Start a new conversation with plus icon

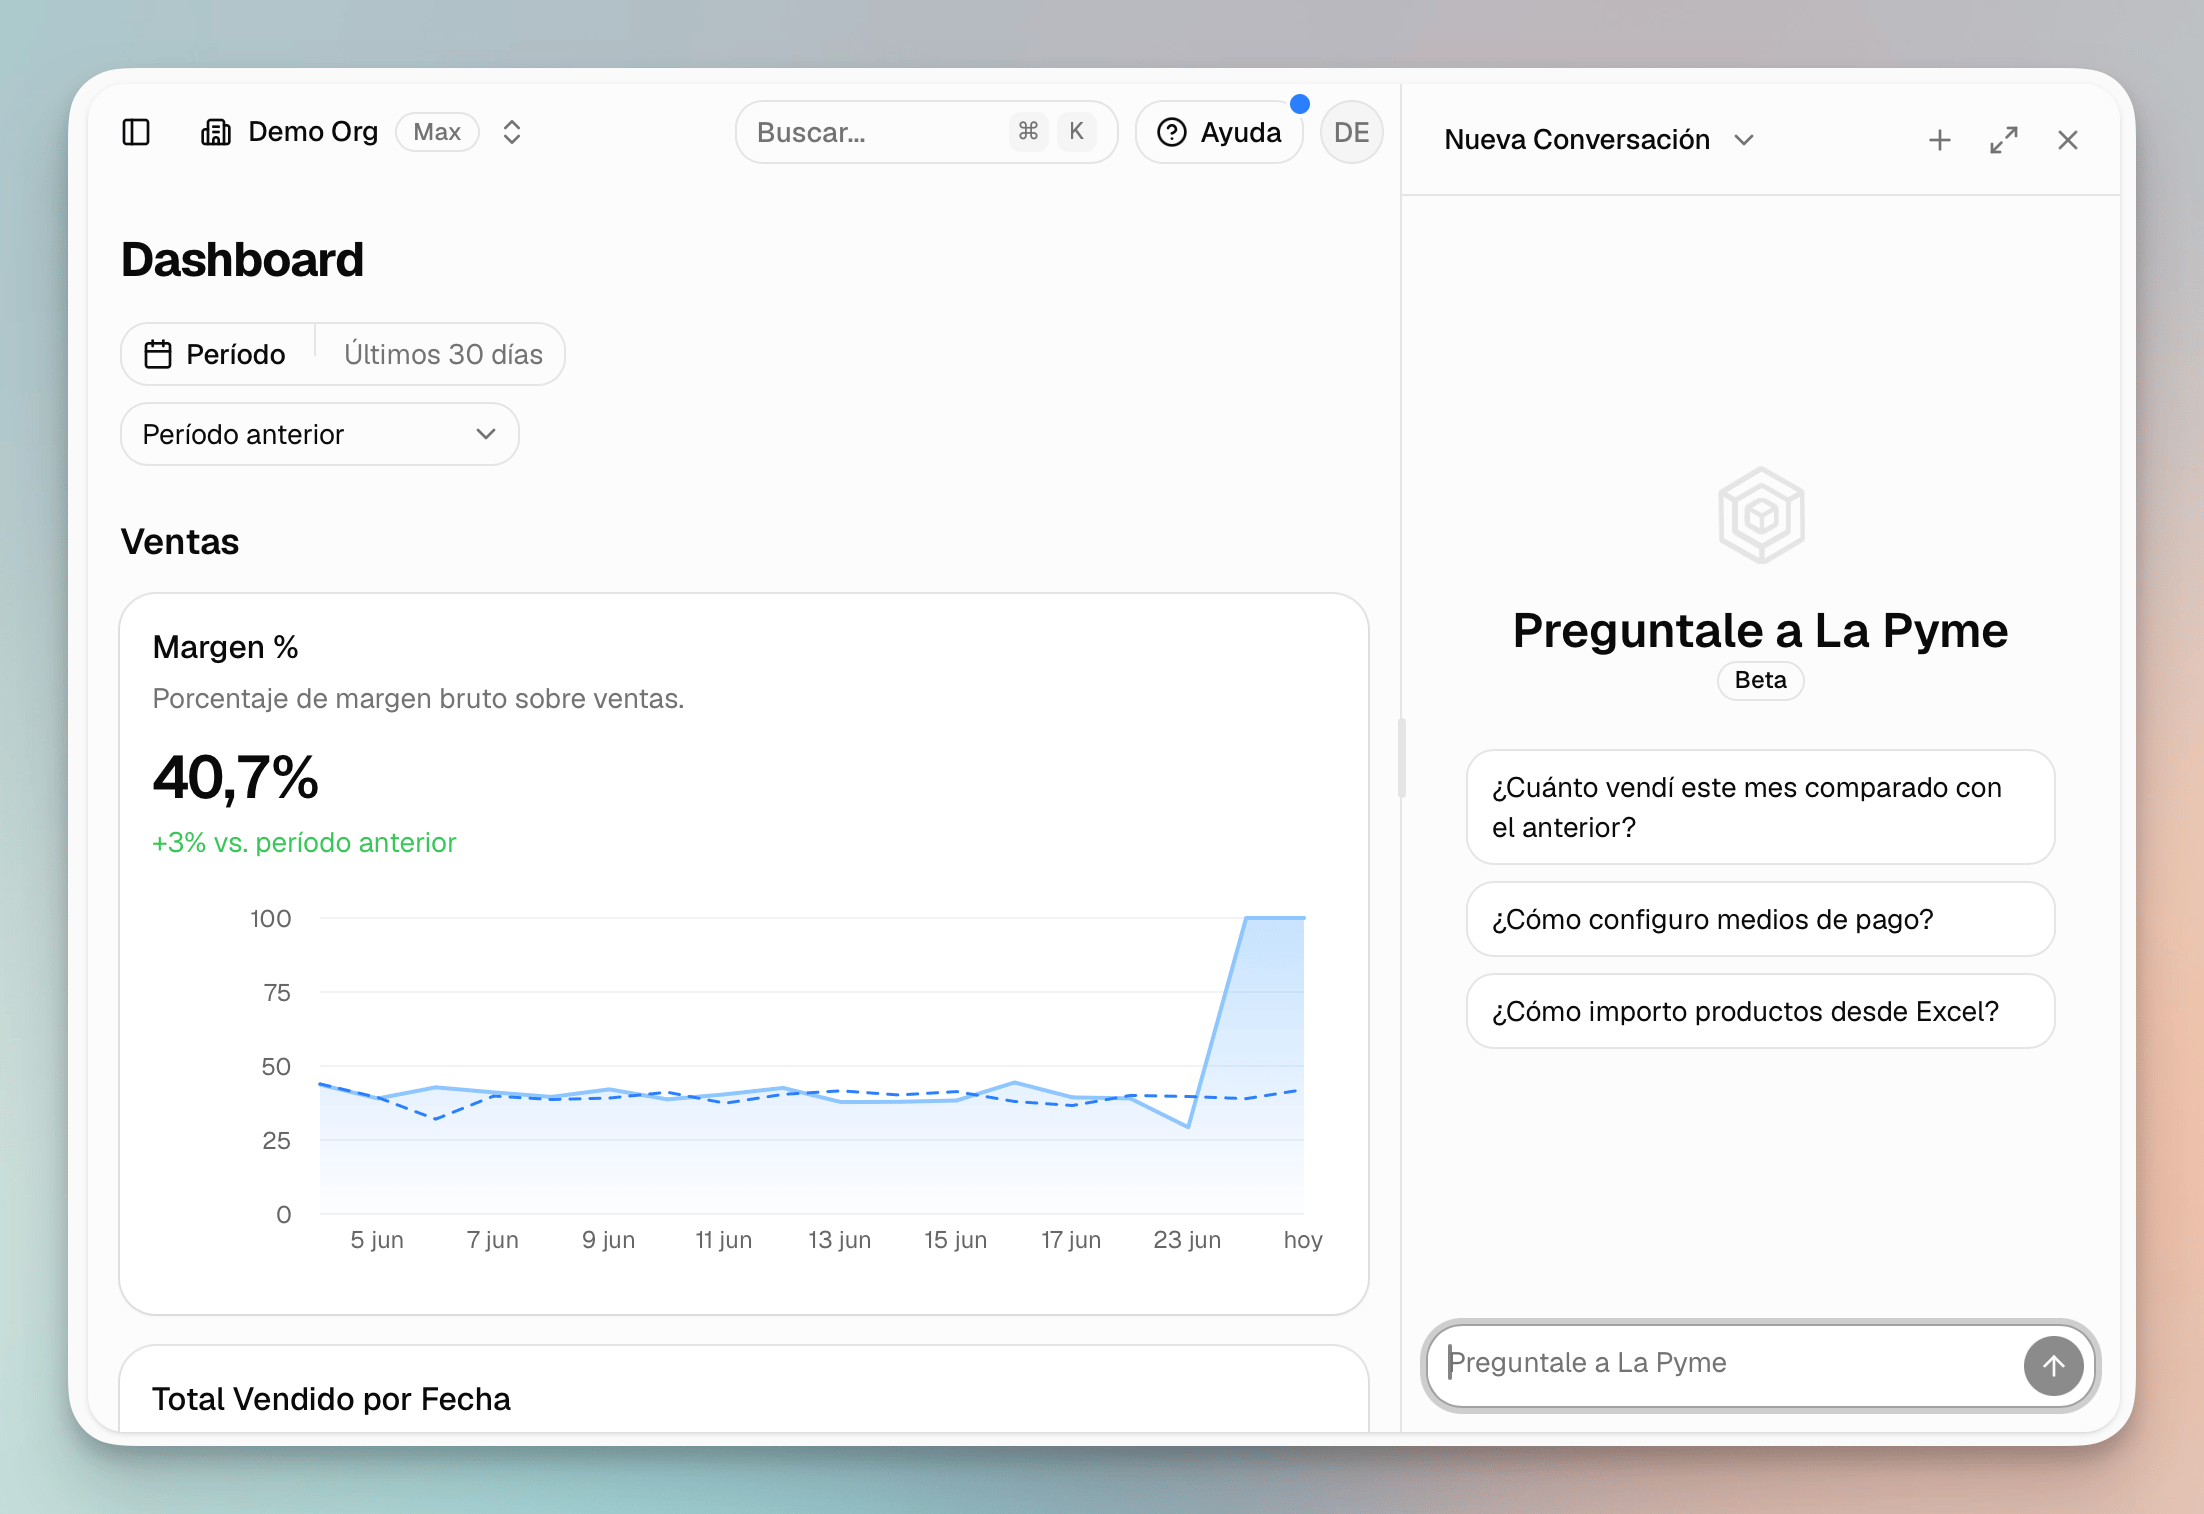(x=1940, y=140)
